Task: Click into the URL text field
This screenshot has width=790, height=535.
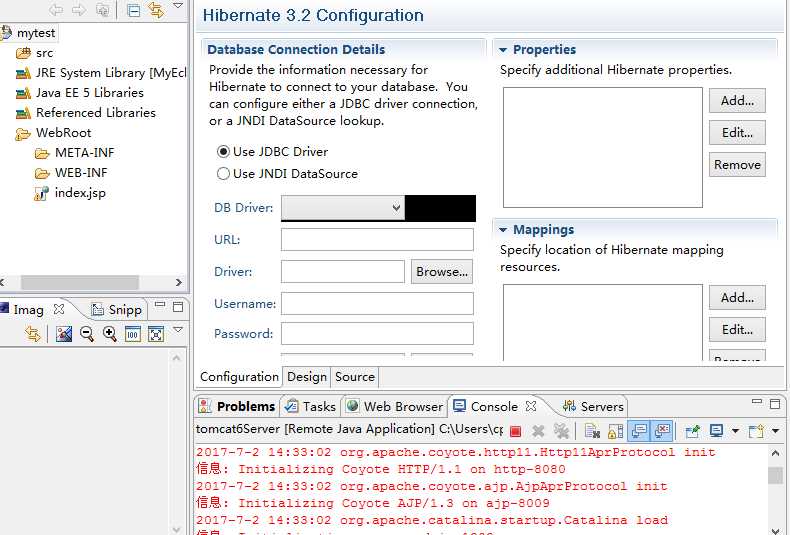Action: [377, 239]
